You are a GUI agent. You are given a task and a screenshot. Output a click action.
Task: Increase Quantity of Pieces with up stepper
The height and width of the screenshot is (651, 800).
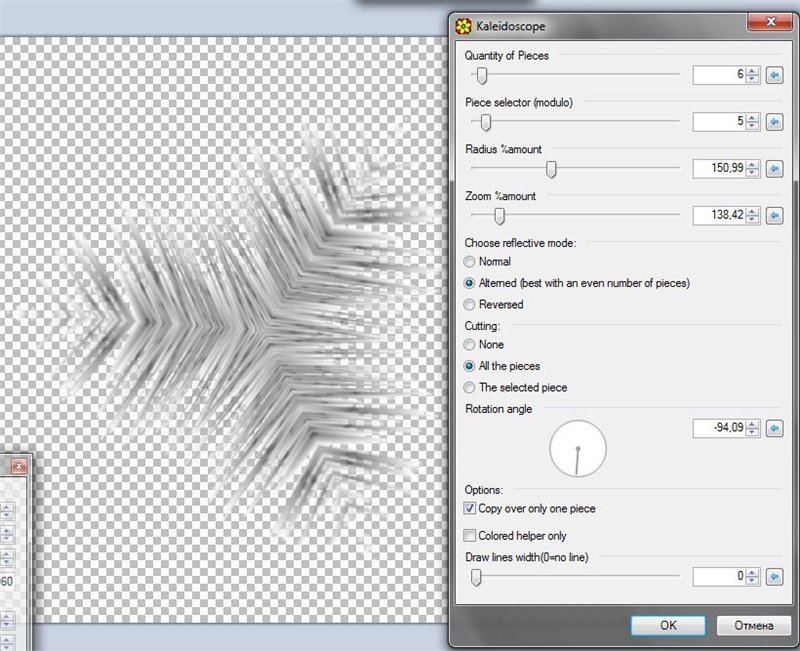coord(753,71)
